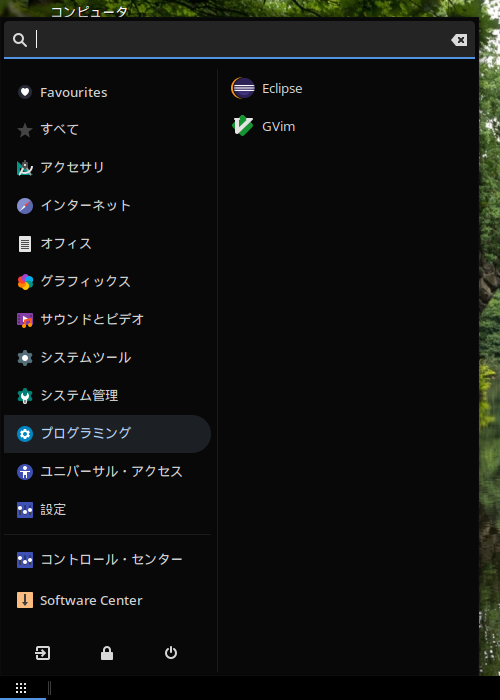Show the グラフィックス category

[107, 282]
